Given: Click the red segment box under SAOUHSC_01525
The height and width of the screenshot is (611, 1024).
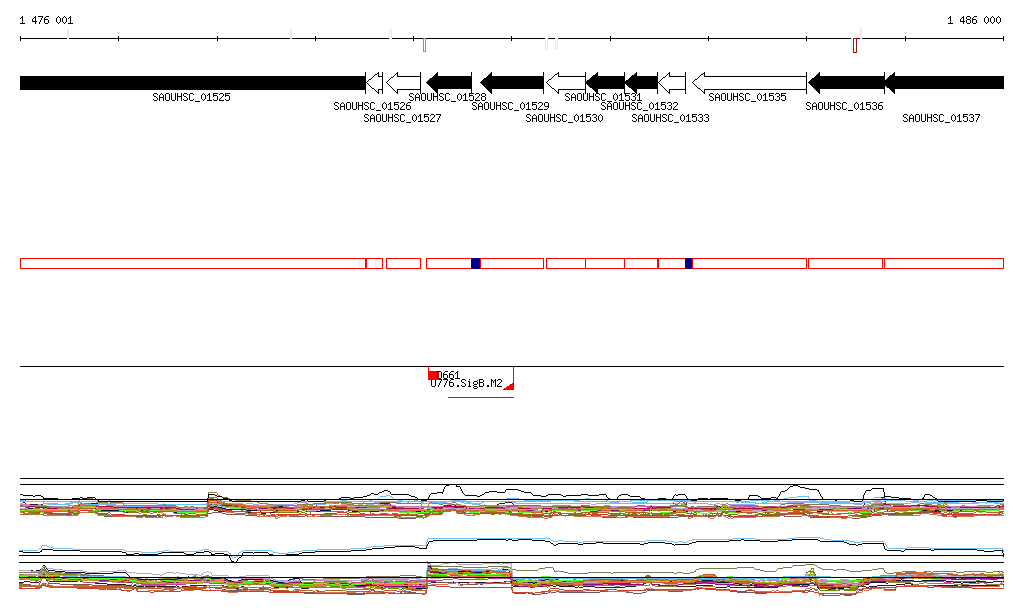Looking at the screenshot, I should pyautogui.click(x=193, y=264).
